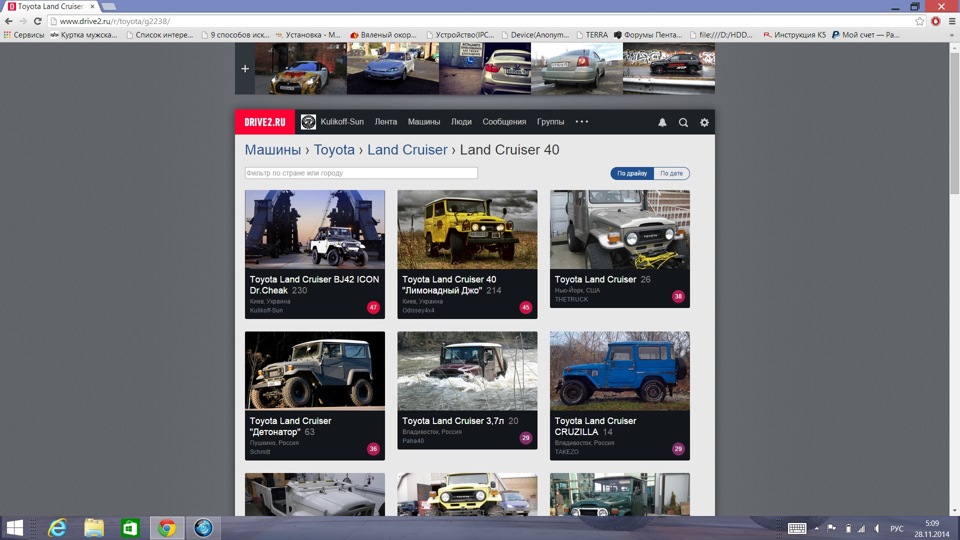Screen dimensions: 960x540
Task: Open File Explorer from the taskbar
Action: pos(94,528)
